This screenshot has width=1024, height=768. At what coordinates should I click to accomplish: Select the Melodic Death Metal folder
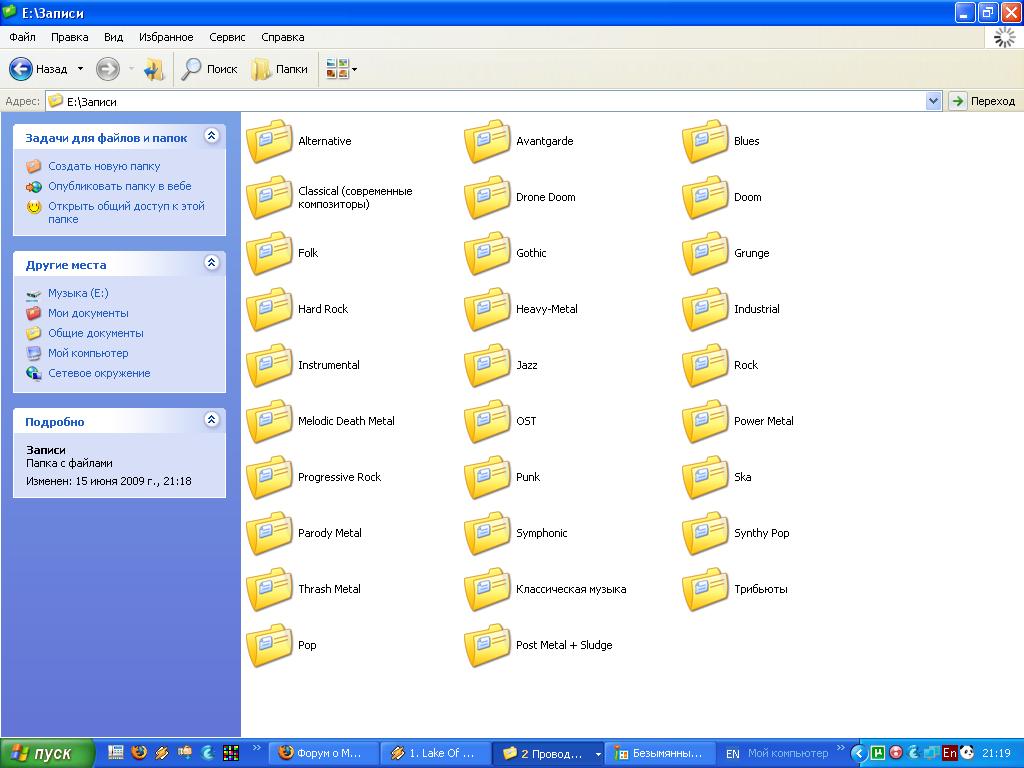click(x=346, y=421)
